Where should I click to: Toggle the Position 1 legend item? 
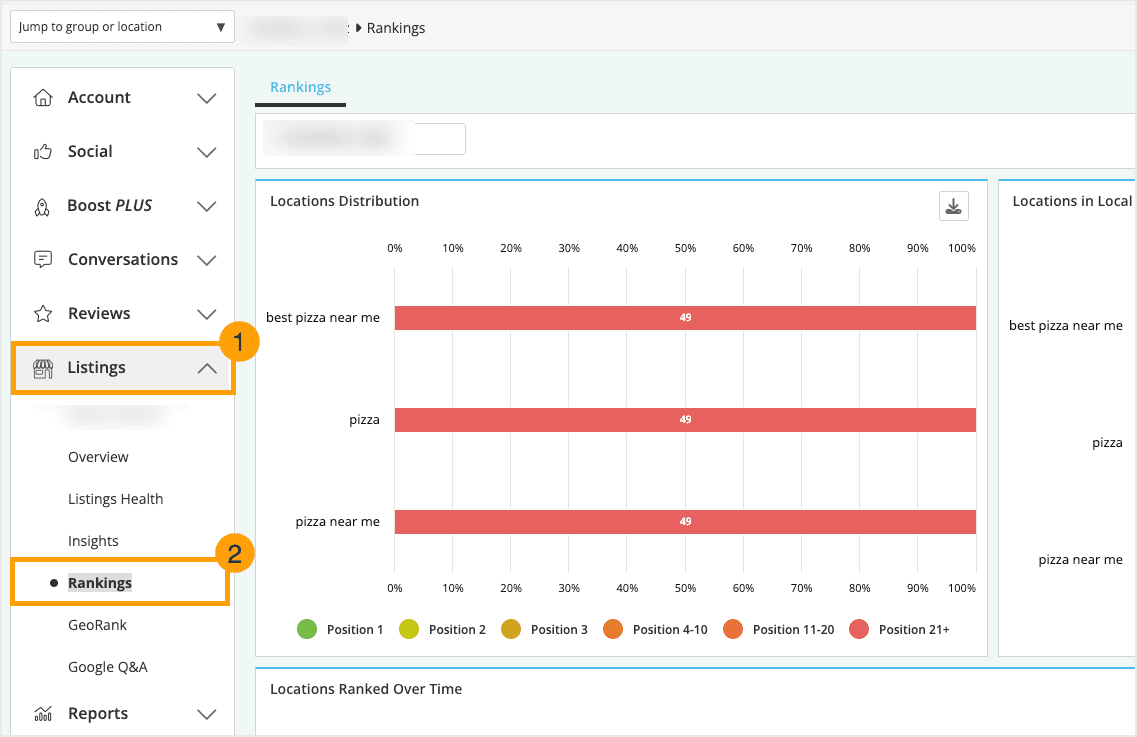coord(340,629)
